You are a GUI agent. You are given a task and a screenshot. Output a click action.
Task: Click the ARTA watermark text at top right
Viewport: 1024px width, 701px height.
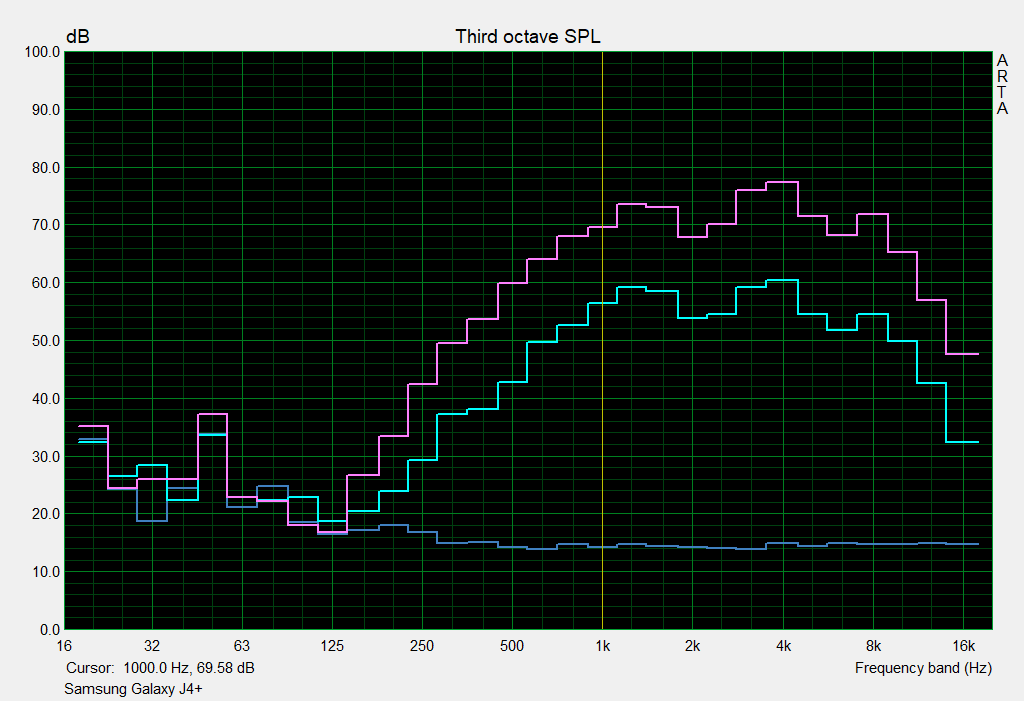(x=1002, y=84)
